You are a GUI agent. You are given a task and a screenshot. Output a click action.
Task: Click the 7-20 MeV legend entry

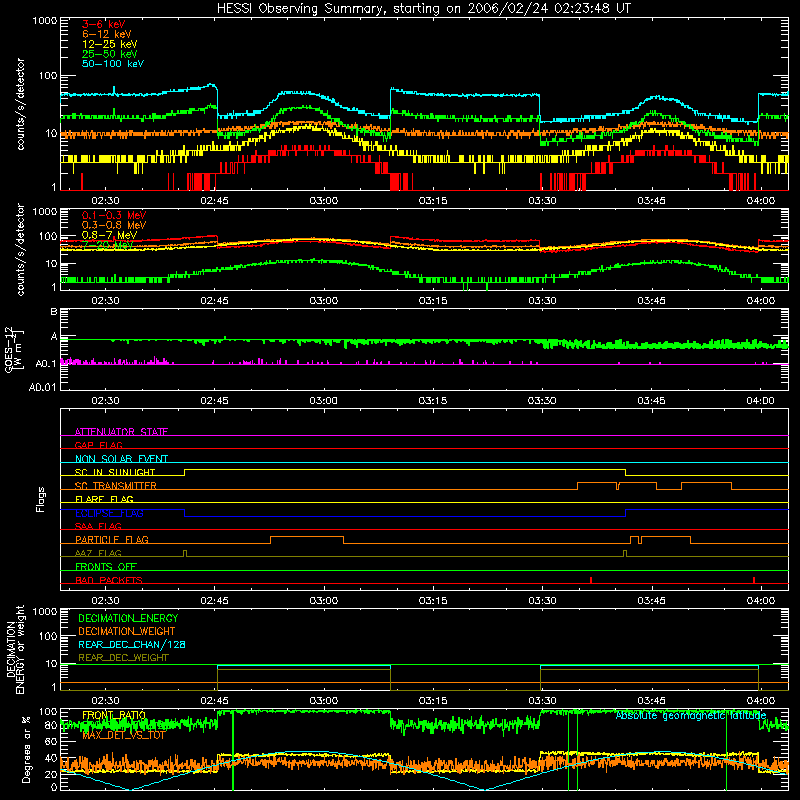(x=108, y=245)
